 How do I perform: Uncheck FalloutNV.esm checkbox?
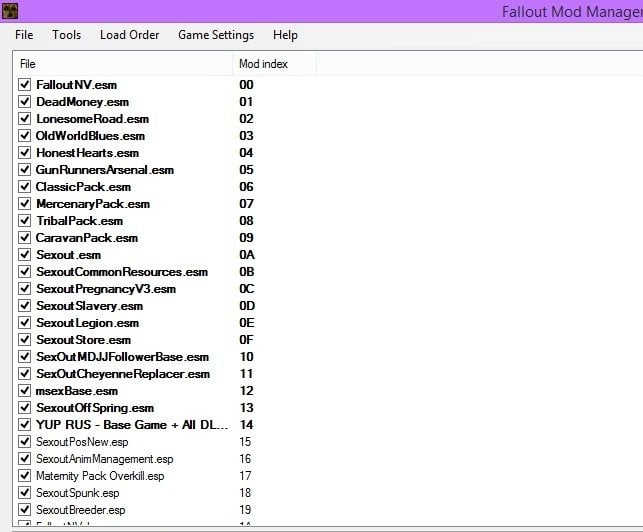click(x=25, y=84)
